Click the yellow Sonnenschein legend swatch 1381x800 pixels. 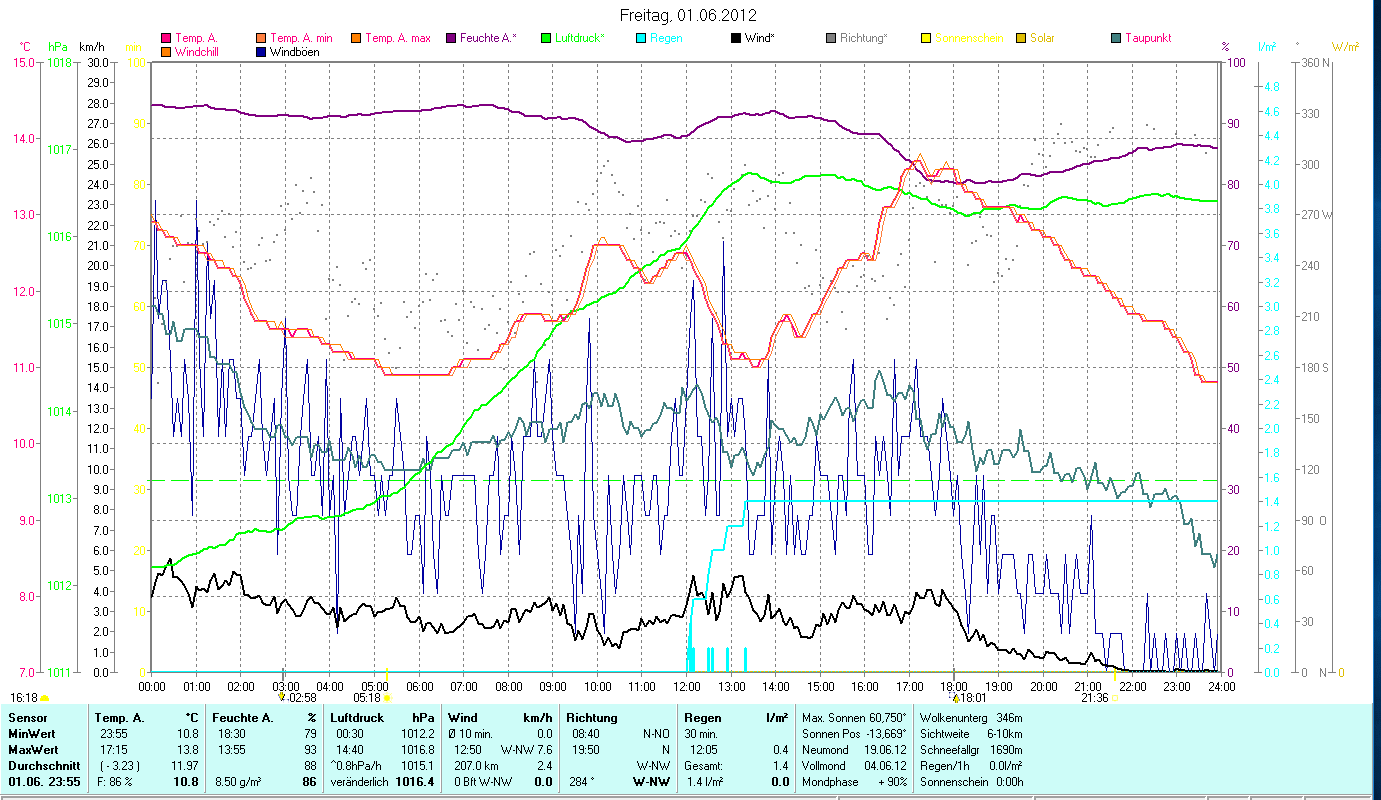pyautogui.click(x=926, y=38)
